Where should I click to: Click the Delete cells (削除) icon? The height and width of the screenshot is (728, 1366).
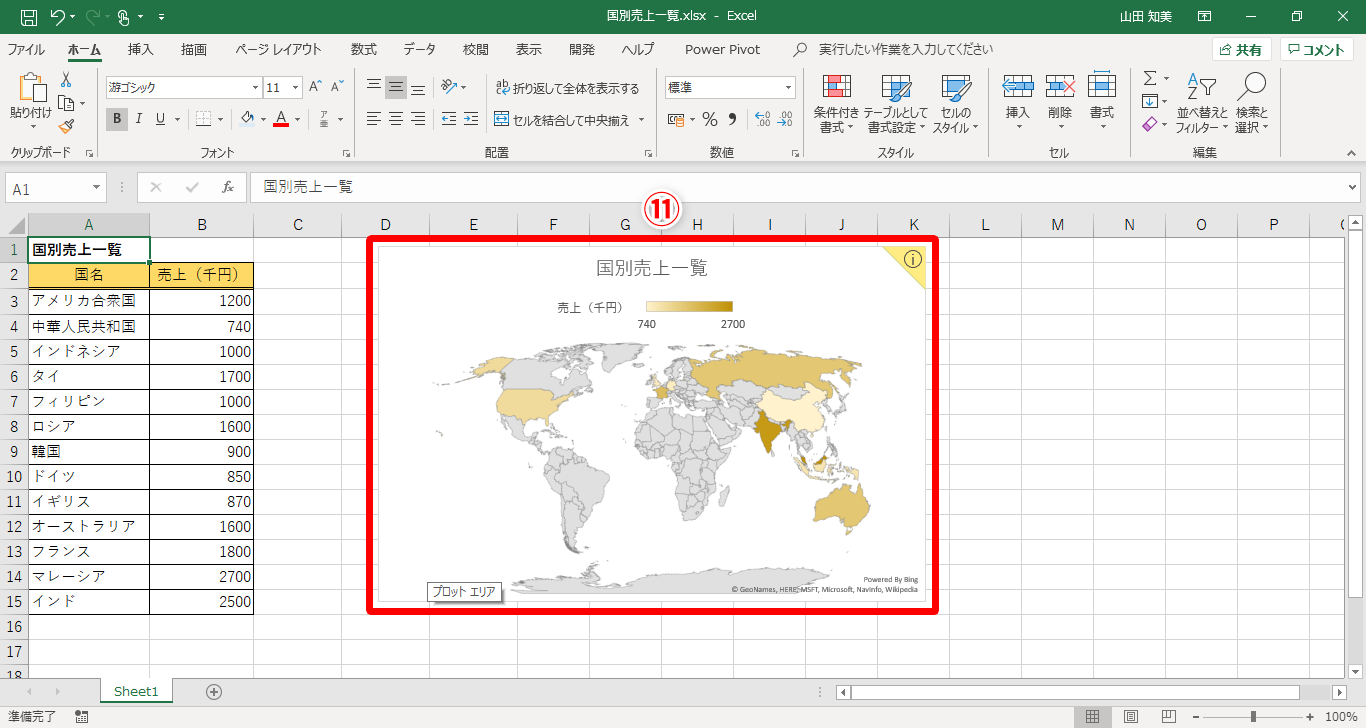[x=1060, y=86]
